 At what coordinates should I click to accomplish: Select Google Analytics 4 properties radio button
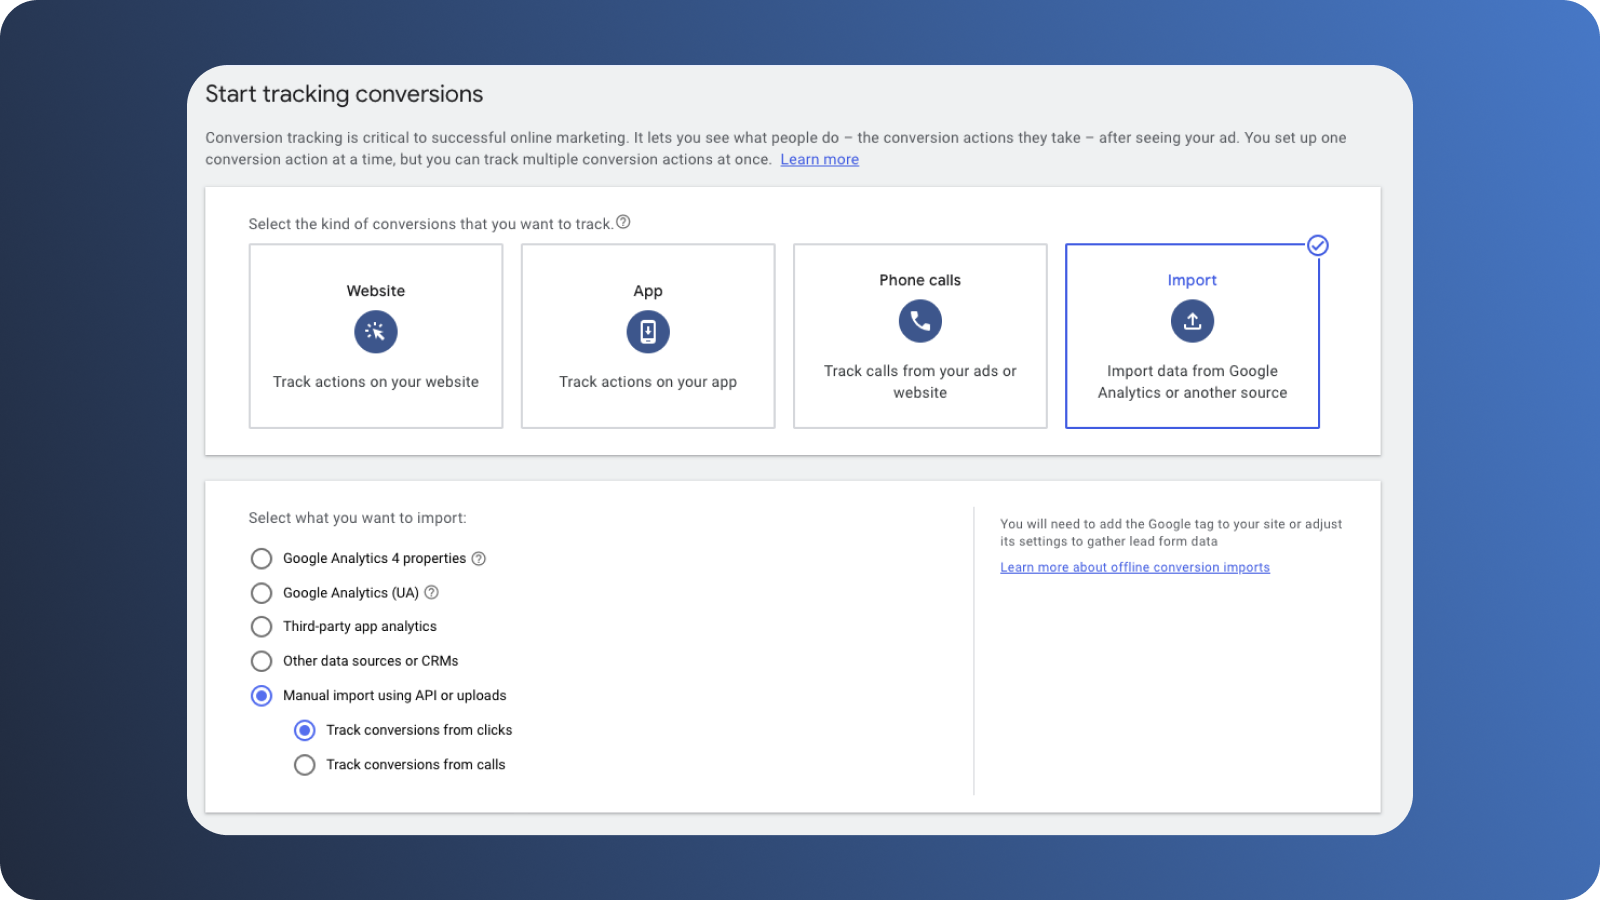261,558
